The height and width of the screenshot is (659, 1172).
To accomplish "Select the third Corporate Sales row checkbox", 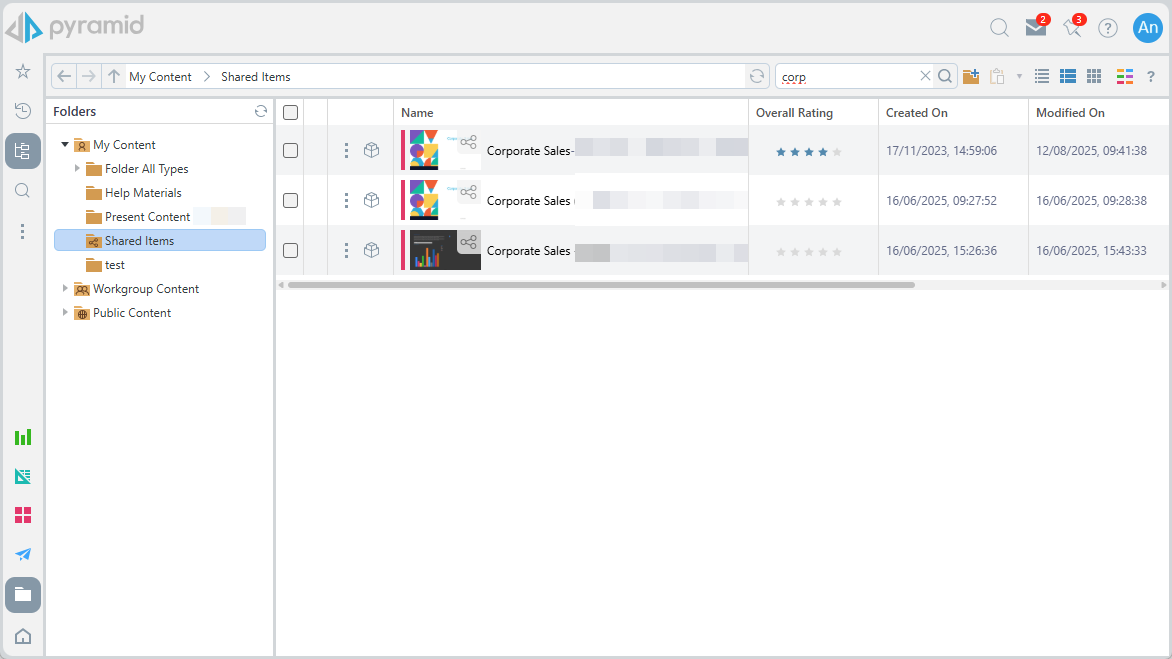I will point(290,251).
